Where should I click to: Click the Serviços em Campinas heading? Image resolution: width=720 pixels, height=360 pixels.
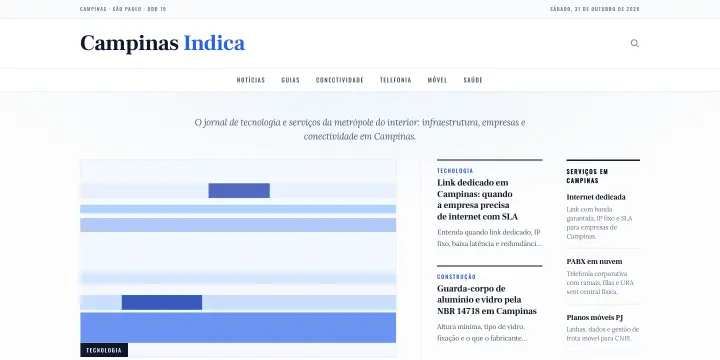pyautogui.click(x=587, y=176)
